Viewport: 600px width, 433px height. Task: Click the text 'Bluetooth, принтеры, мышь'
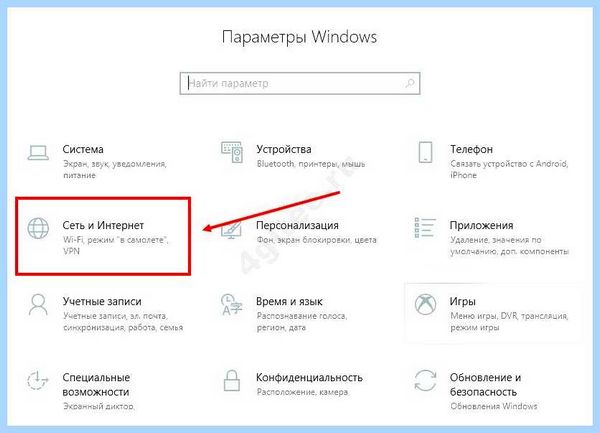(x=311, y=164)
